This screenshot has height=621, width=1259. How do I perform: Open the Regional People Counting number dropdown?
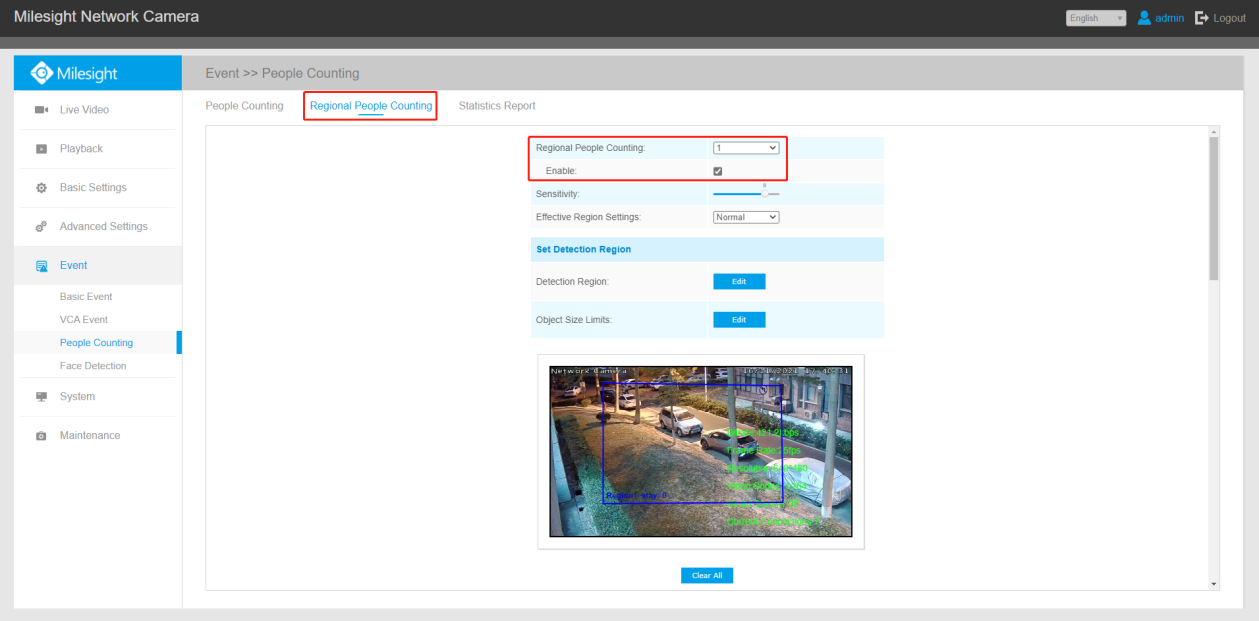pyautogui.click(x=746, y=148)
